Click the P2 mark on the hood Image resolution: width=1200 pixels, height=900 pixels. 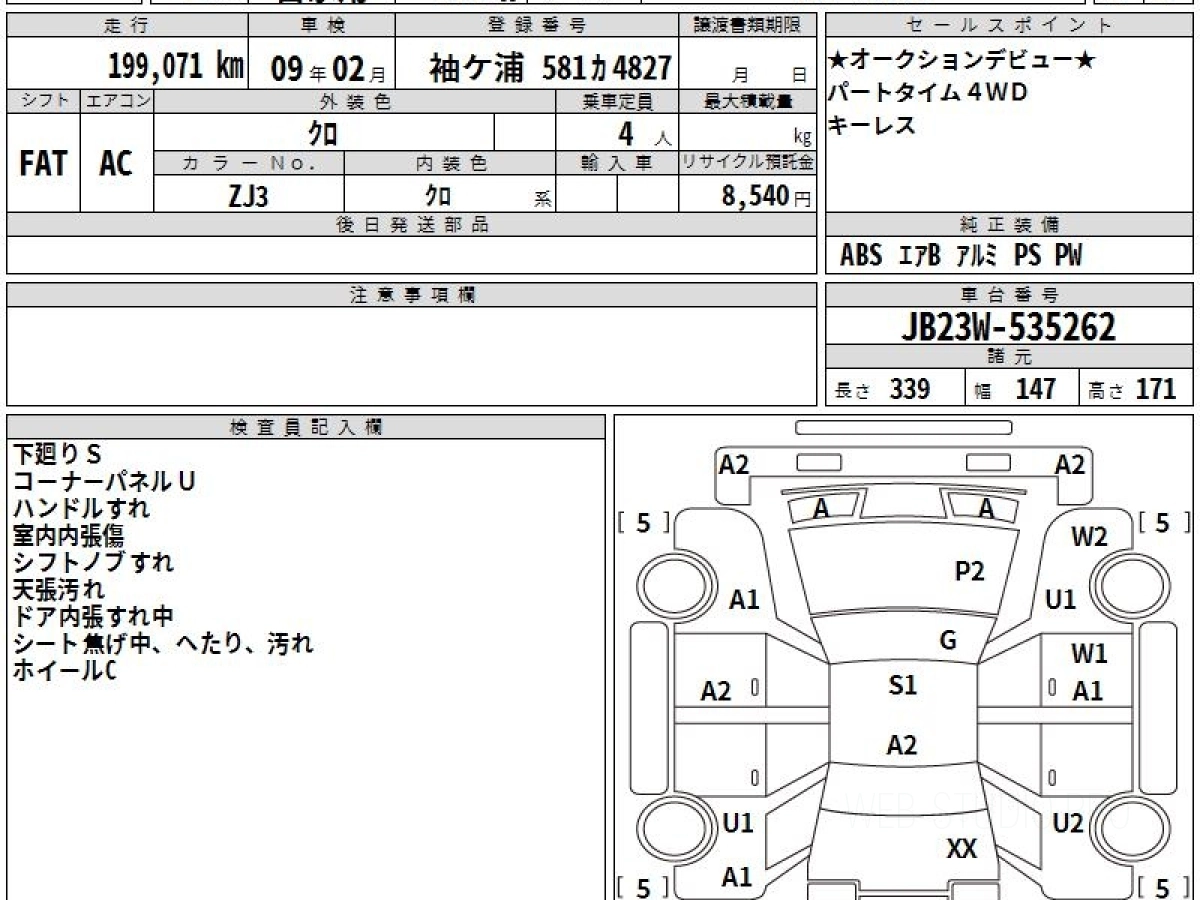[970, 571]
